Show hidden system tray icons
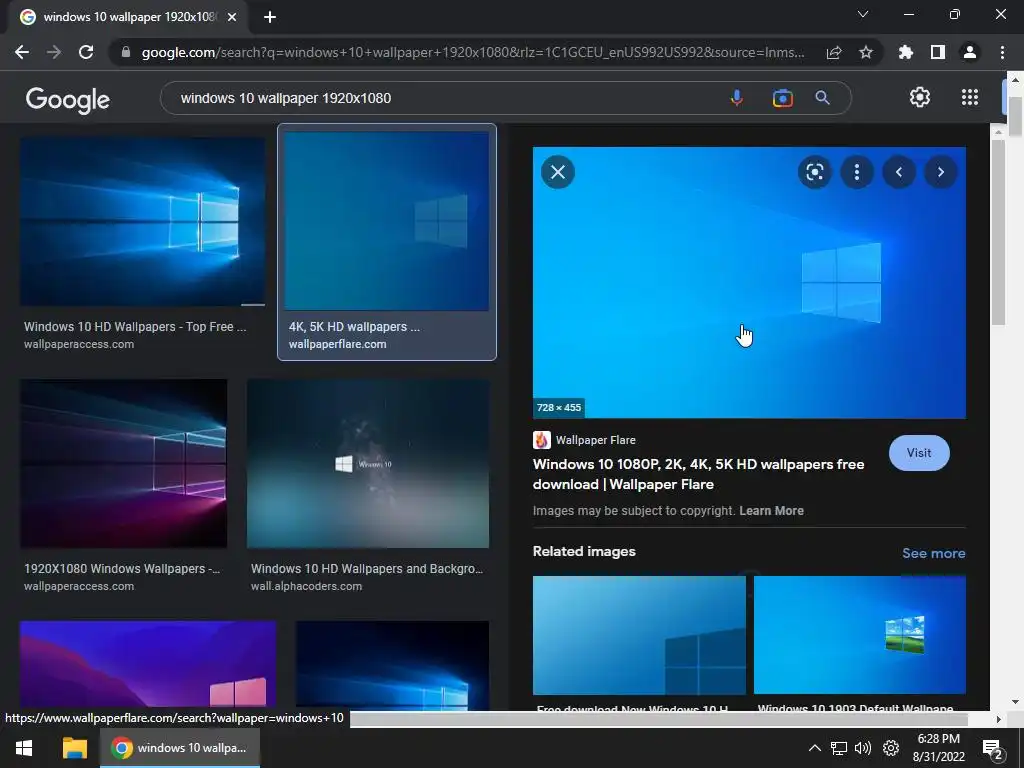Screen dimensions: 1024x768 tap(814, 748)
